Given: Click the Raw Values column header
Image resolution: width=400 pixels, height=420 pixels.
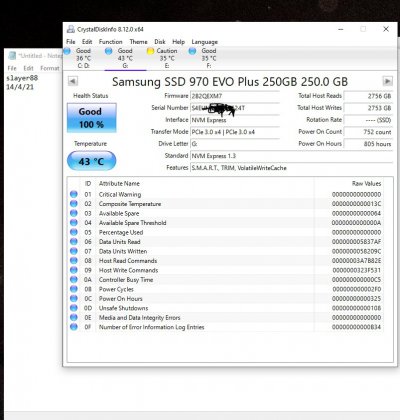Looking at the screenshot, I should (x=366, y=183).
